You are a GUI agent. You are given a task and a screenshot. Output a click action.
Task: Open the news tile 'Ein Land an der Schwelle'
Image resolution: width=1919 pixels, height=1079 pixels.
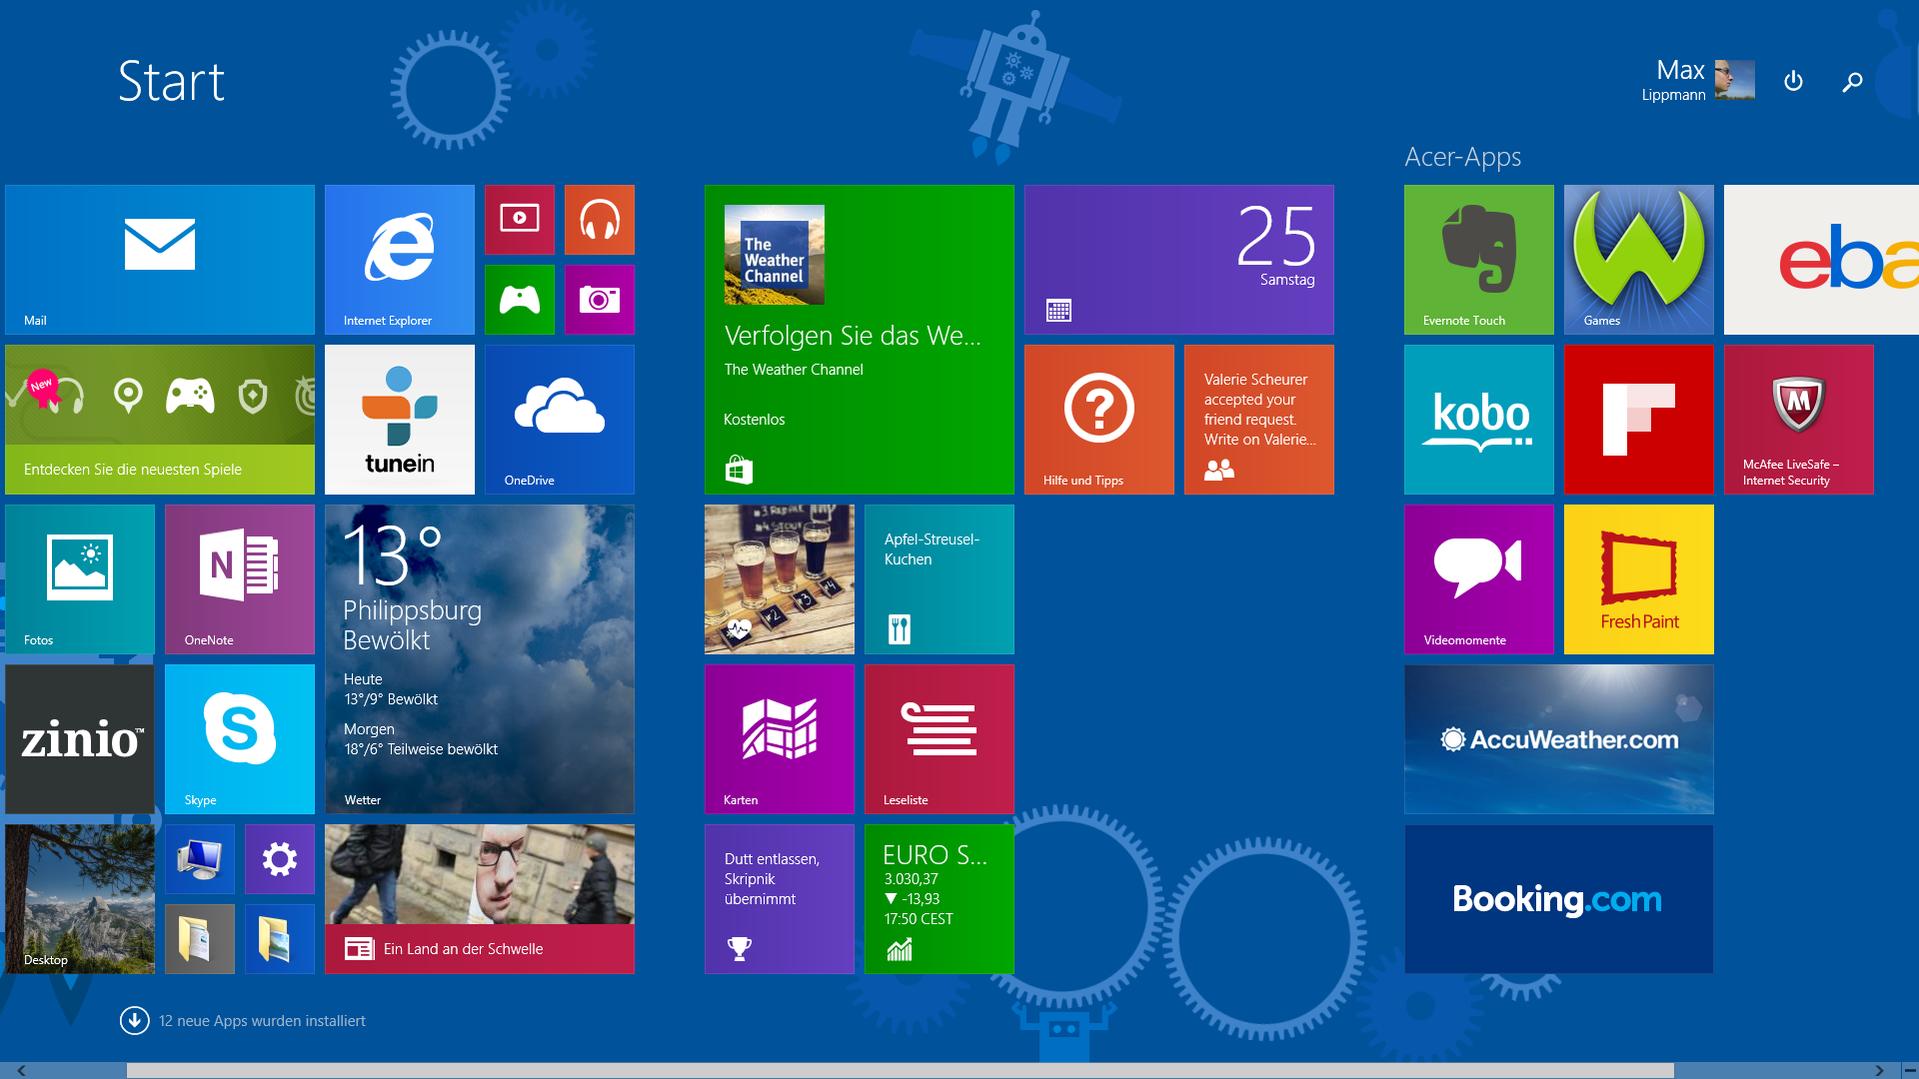pos(480,900)
